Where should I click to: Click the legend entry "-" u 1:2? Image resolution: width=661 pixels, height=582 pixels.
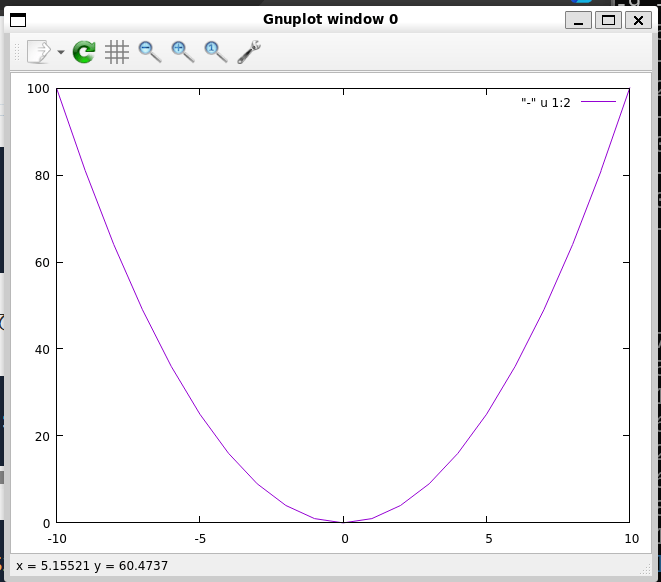coord(545,103)
